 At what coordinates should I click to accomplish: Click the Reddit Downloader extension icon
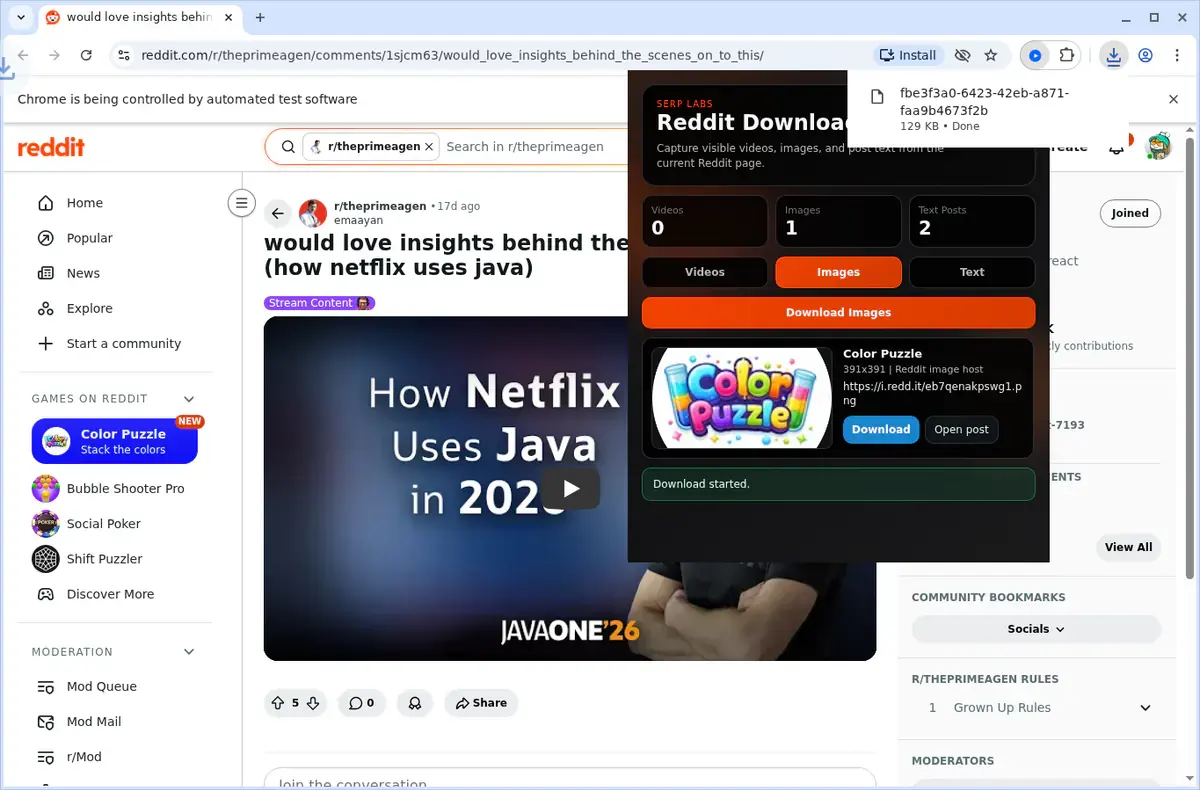click(1035, 56)
